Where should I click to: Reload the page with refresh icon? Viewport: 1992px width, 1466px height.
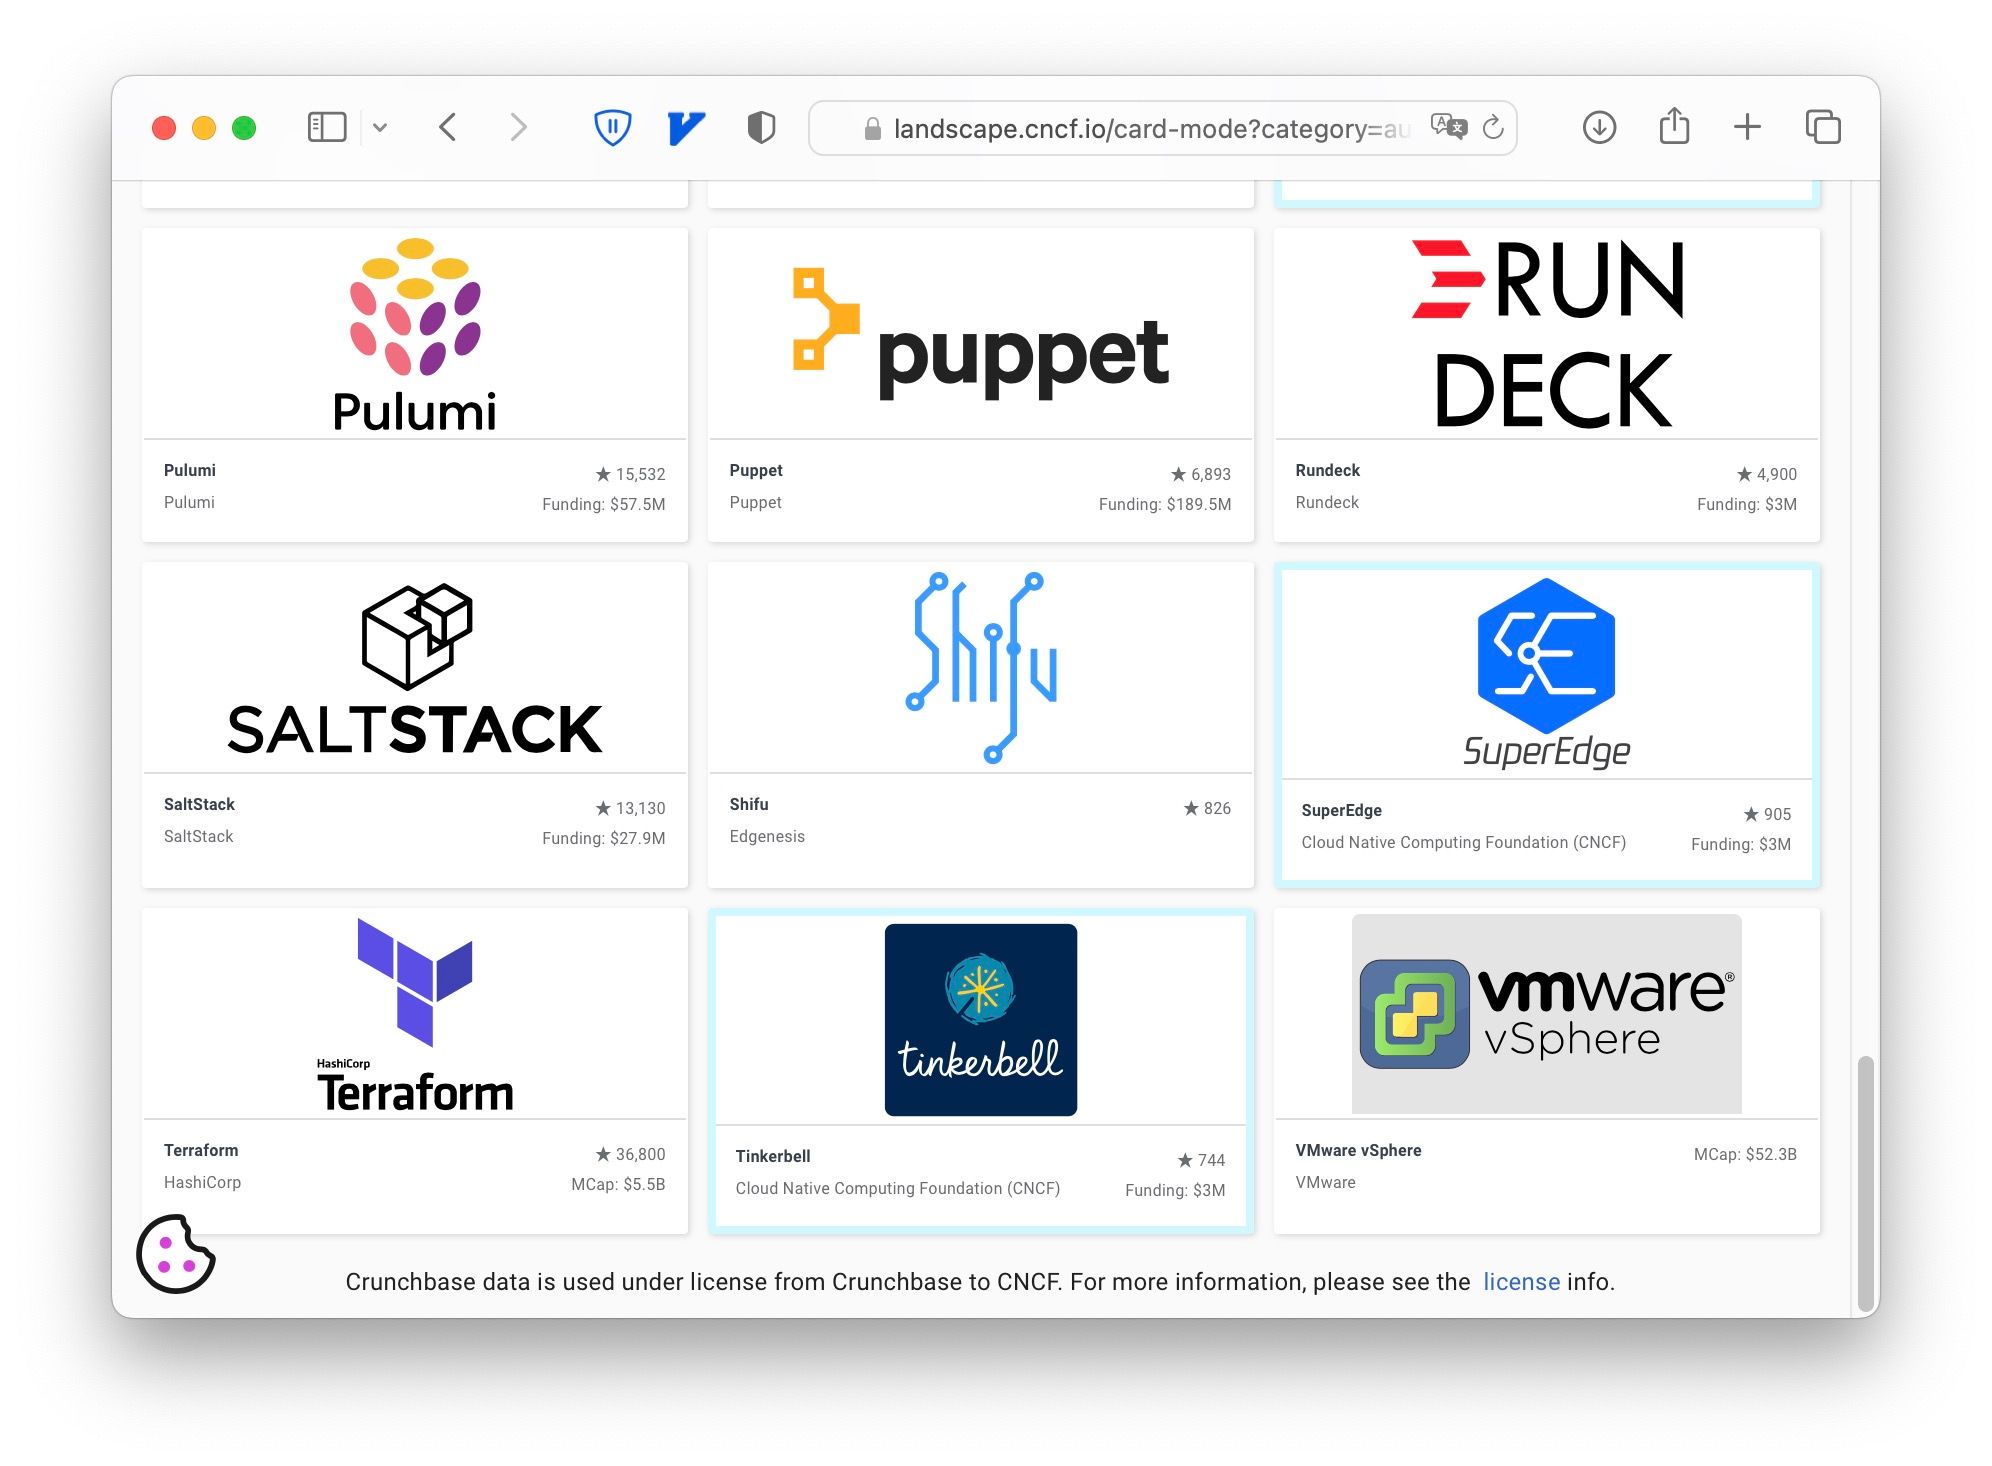coord(1493,127)
